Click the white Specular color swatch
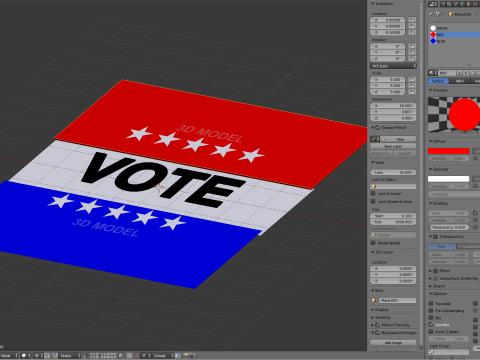480x360 pixels. pyautogui.click(x=449, y=179)
